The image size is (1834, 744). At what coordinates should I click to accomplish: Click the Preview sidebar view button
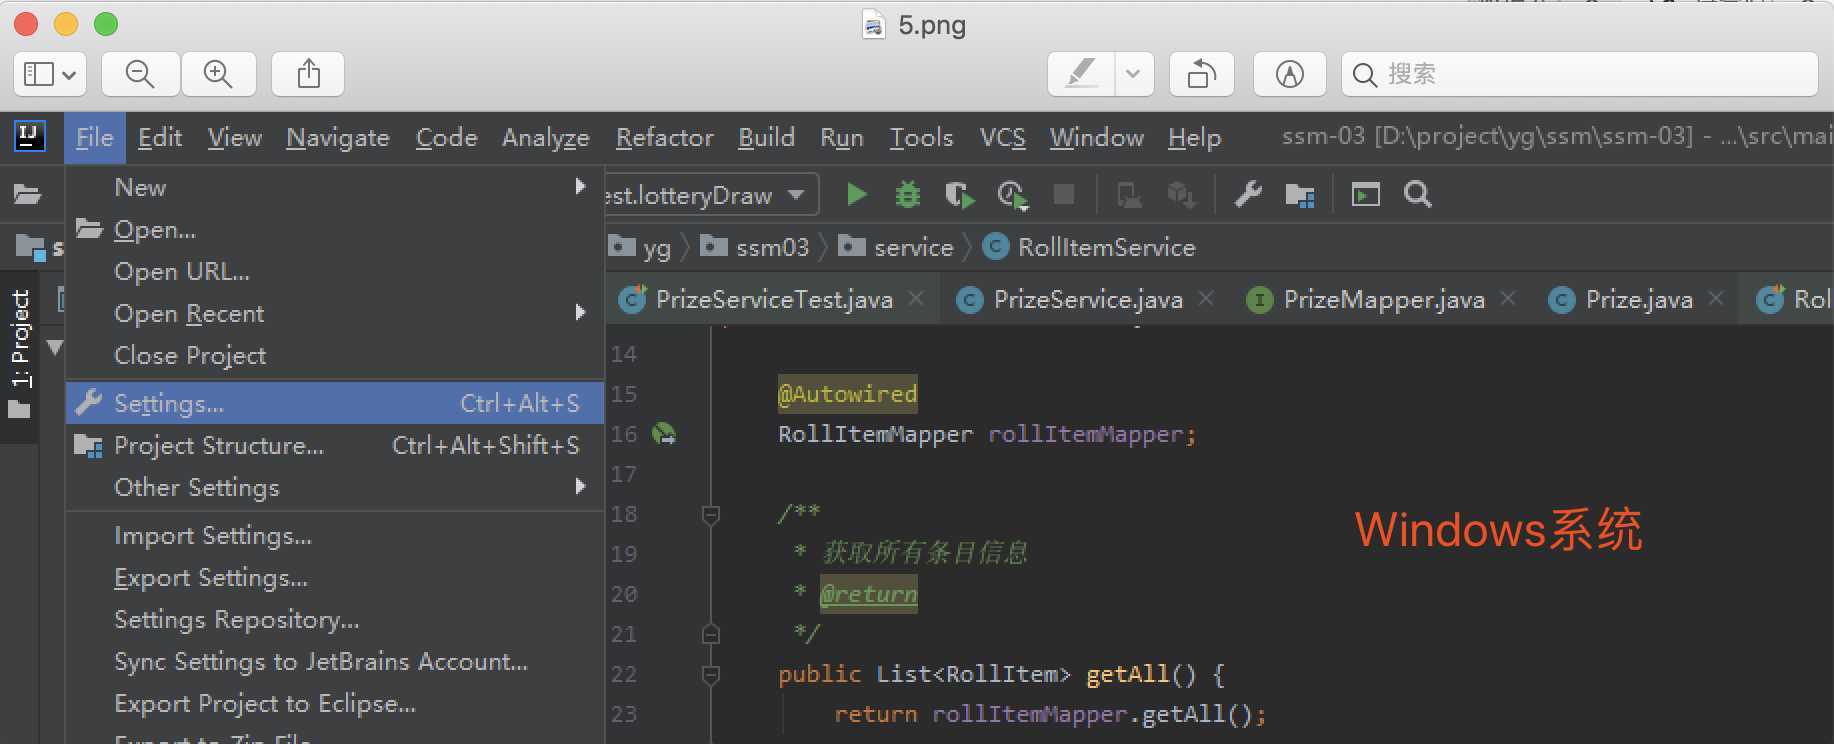(x=50, y=74)
